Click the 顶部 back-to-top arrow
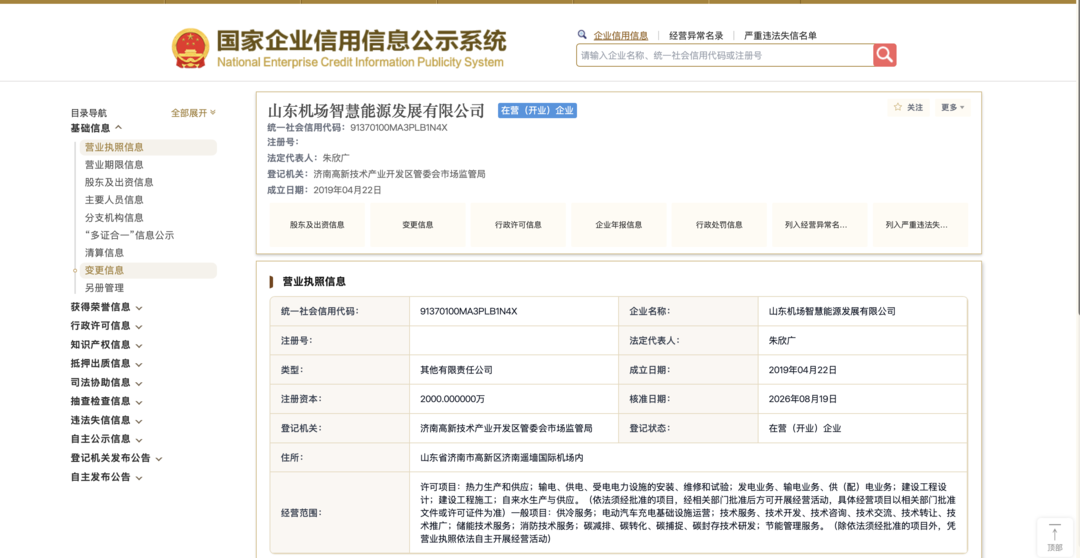This screenshot has height=558, width=1080. point(1055,538)
